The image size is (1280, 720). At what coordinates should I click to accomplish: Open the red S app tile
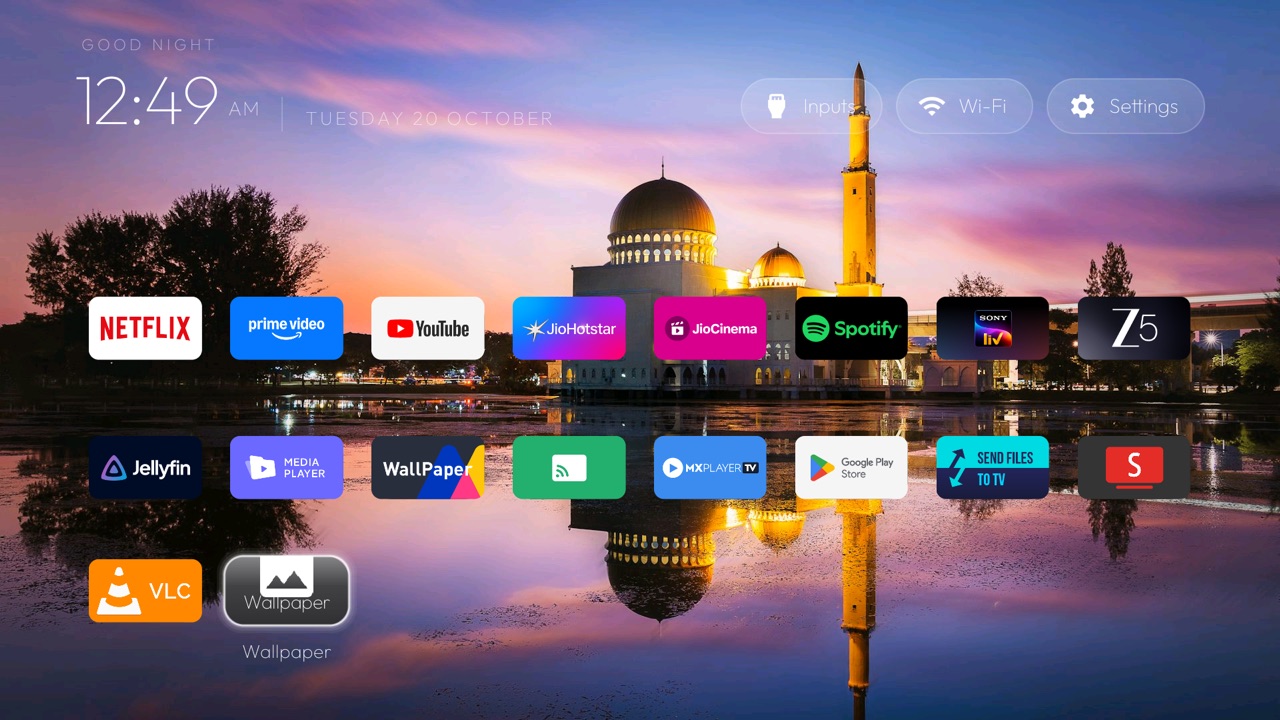(x=1134, y=467)
